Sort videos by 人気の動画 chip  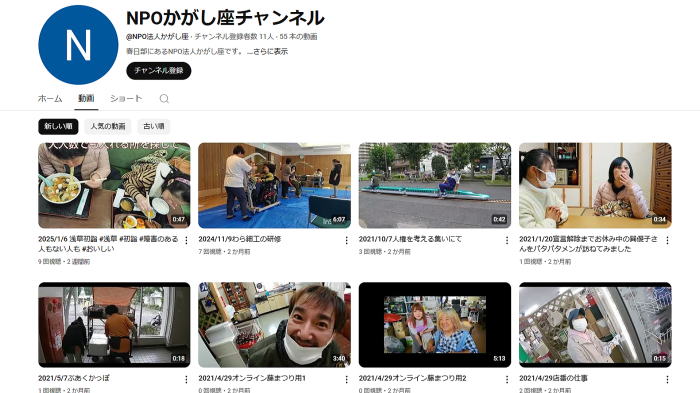(108, 126)
